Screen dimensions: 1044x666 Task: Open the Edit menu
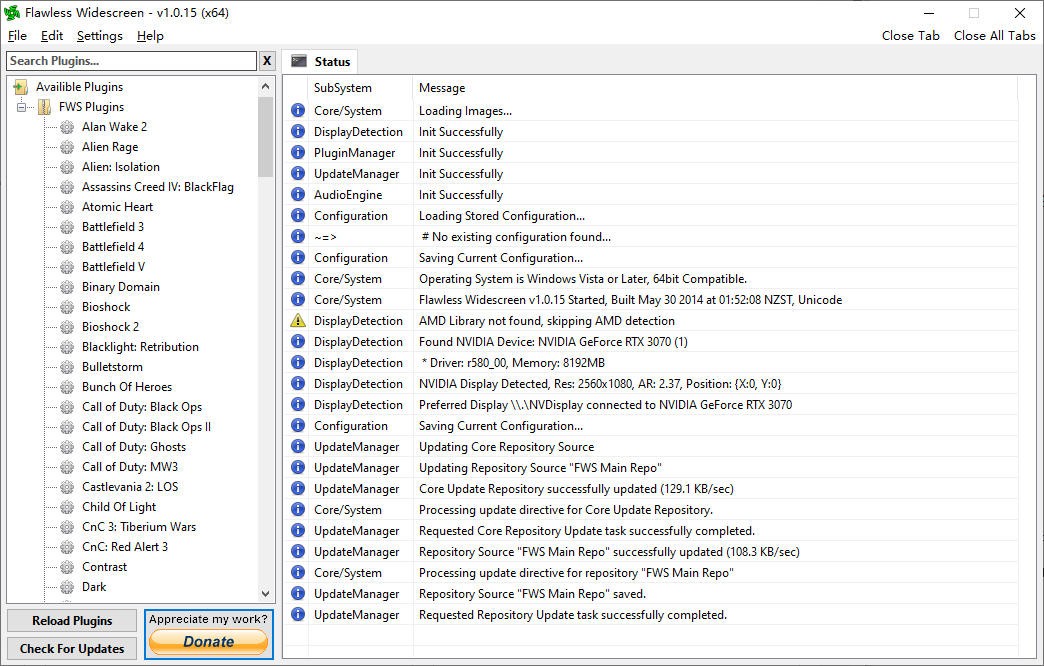pos(52,36)
